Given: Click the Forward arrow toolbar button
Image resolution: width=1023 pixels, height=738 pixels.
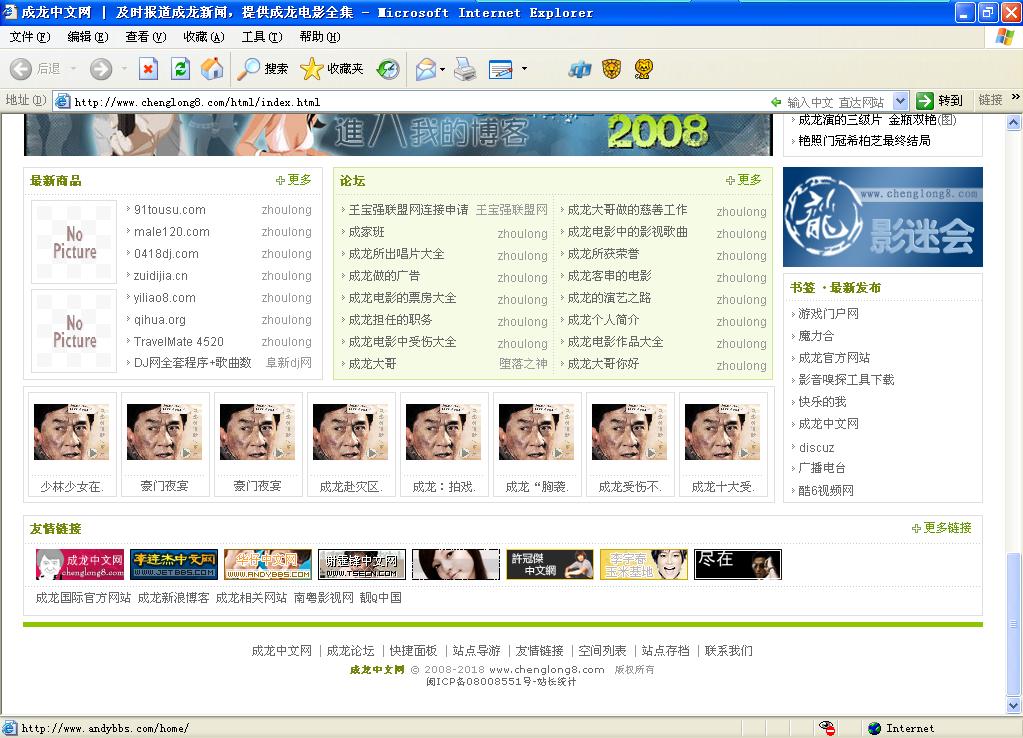Looking at the screenshot, I should click(x=101, y=69).
